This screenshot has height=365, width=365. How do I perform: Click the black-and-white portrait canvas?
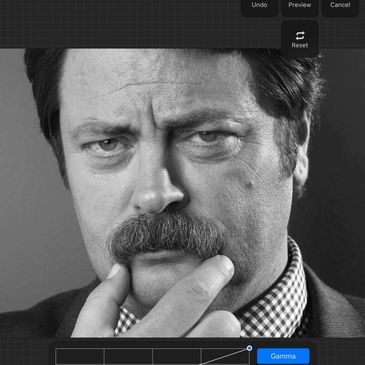coord(182,193)
